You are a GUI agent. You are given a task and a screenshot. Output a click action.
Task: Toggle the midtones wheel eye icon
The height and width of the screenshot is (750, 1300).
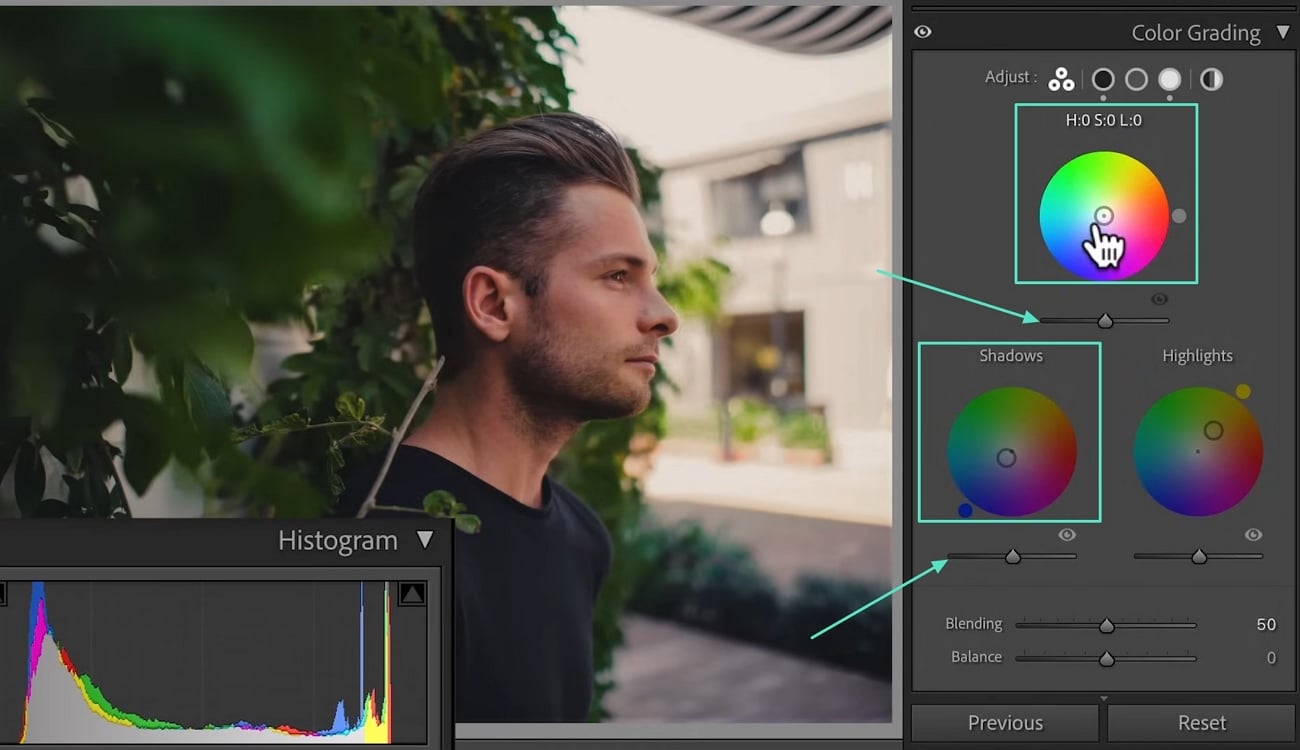(1160, 299)
